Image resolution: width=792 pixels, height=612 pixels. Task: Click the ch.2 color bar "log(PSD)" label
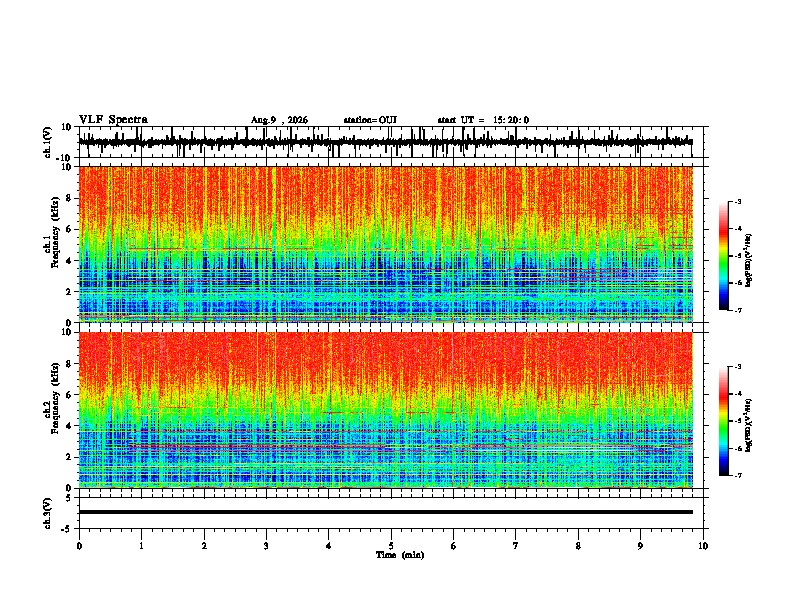(749, 426)
